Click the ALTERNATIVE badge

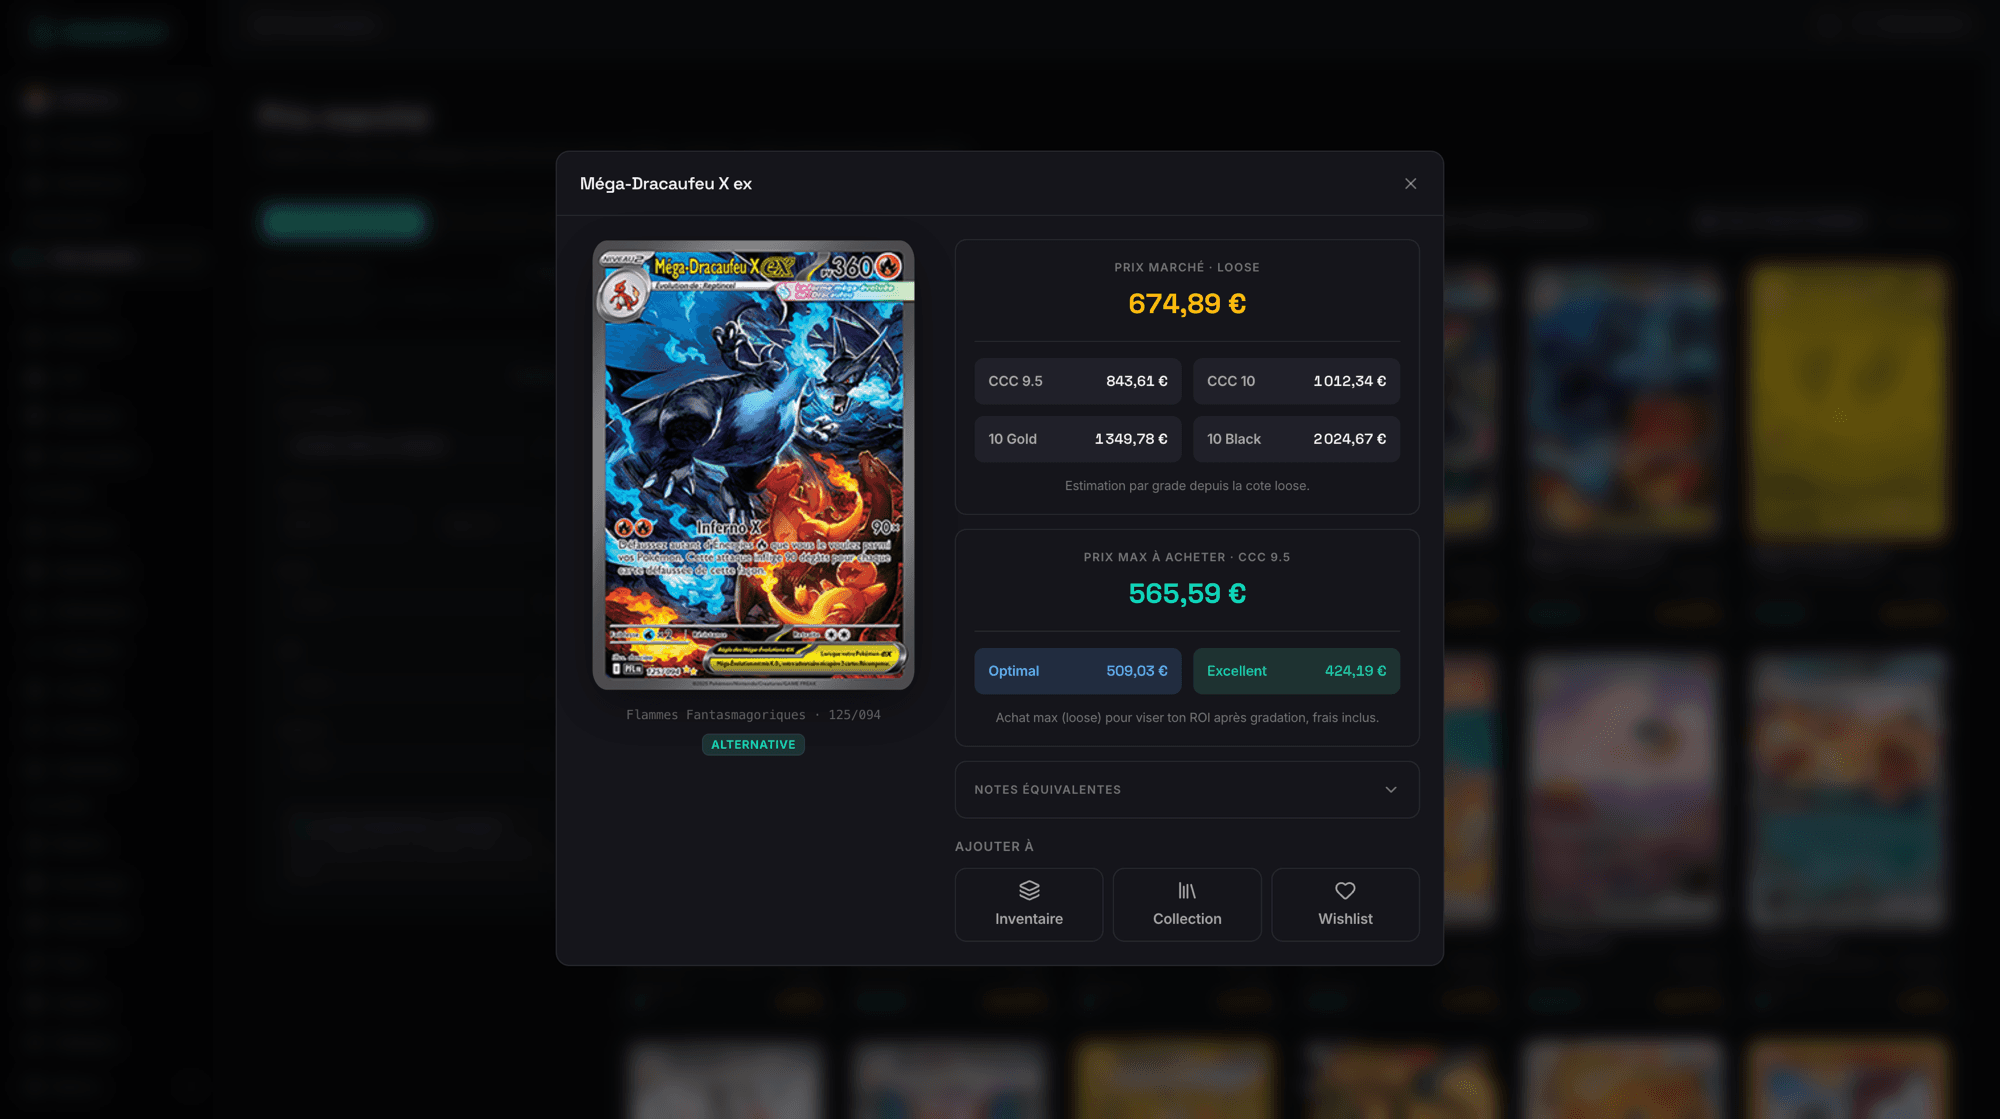tap(753, 745)
